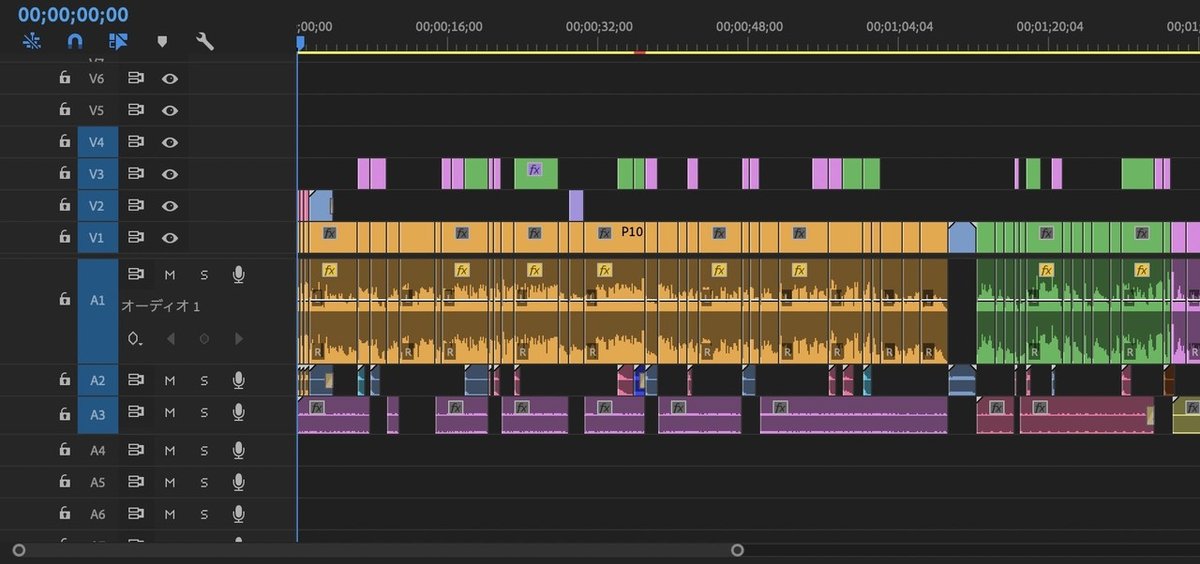Lock audio track A2 with its padlock
This screenshot has width=1200, height=564.
tap(64, 380)
